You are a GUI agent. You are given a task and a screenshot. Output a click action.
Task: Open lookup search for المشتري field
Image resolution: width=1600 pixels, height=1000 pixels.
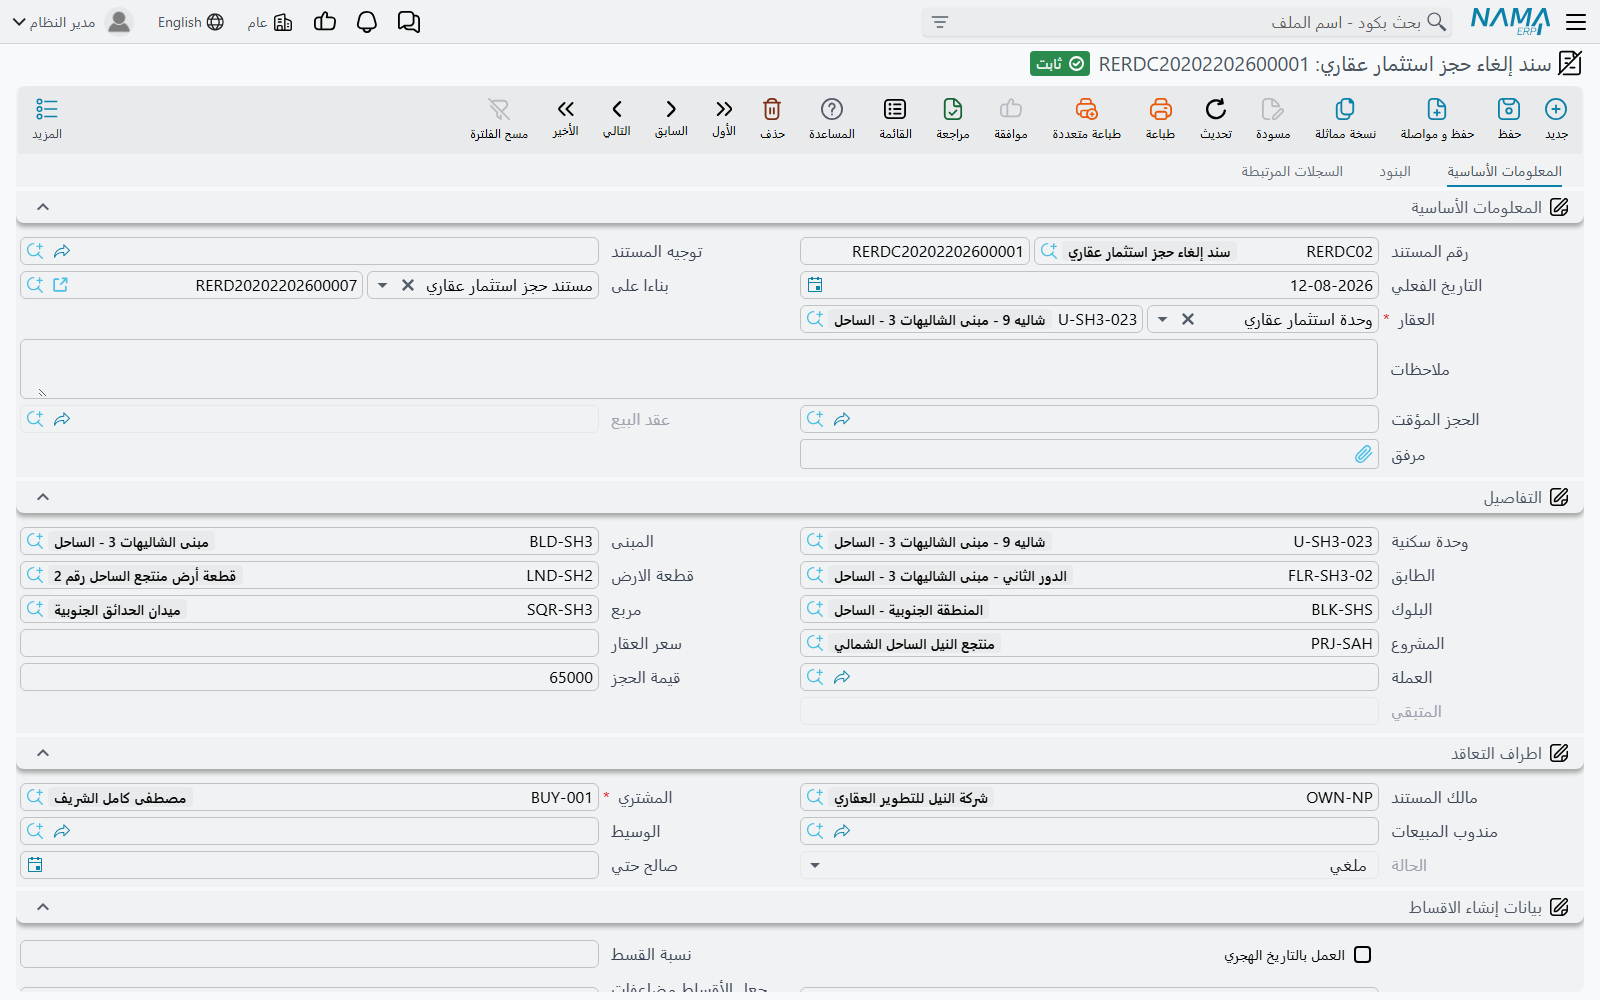(35, 797)
